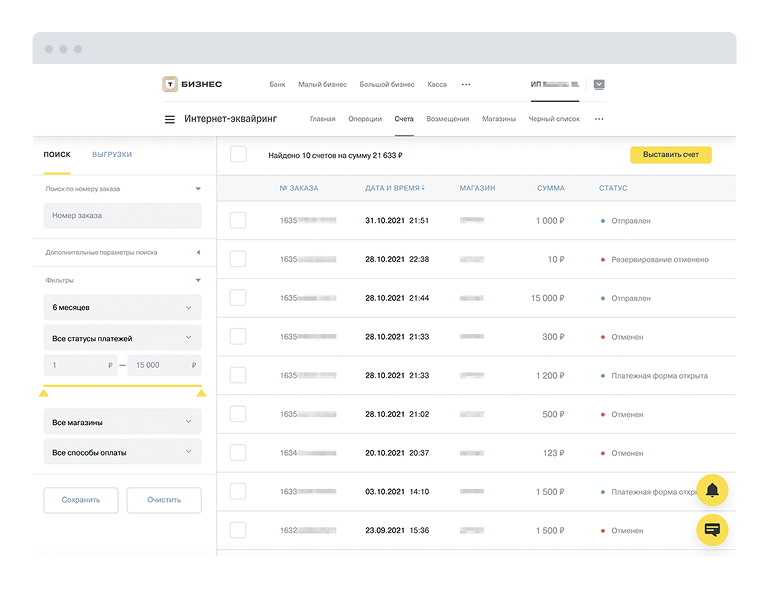Image resolution: width=769 pixels, height=589 pixels.
Task: Click the account dropdown arrow icon in header
Action: (598, 85)
